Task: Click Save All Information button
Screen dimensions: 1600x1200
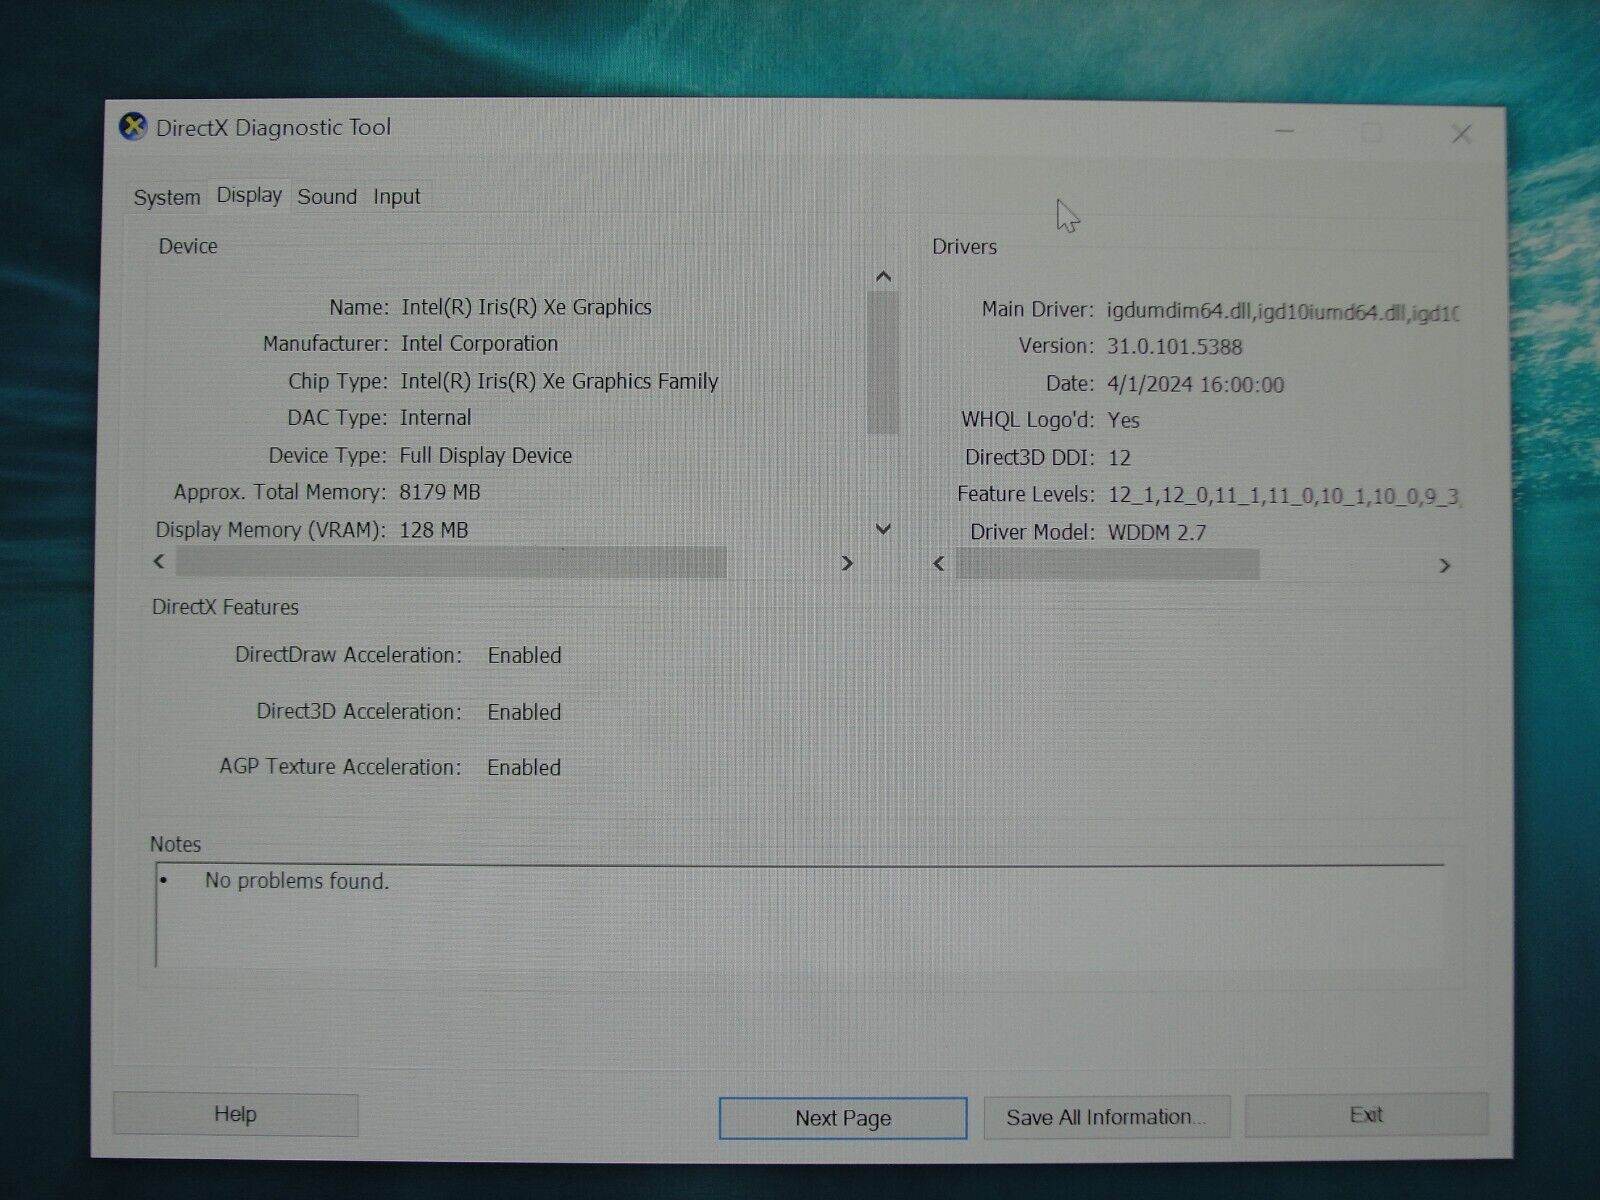Action: point(1106,1117)
